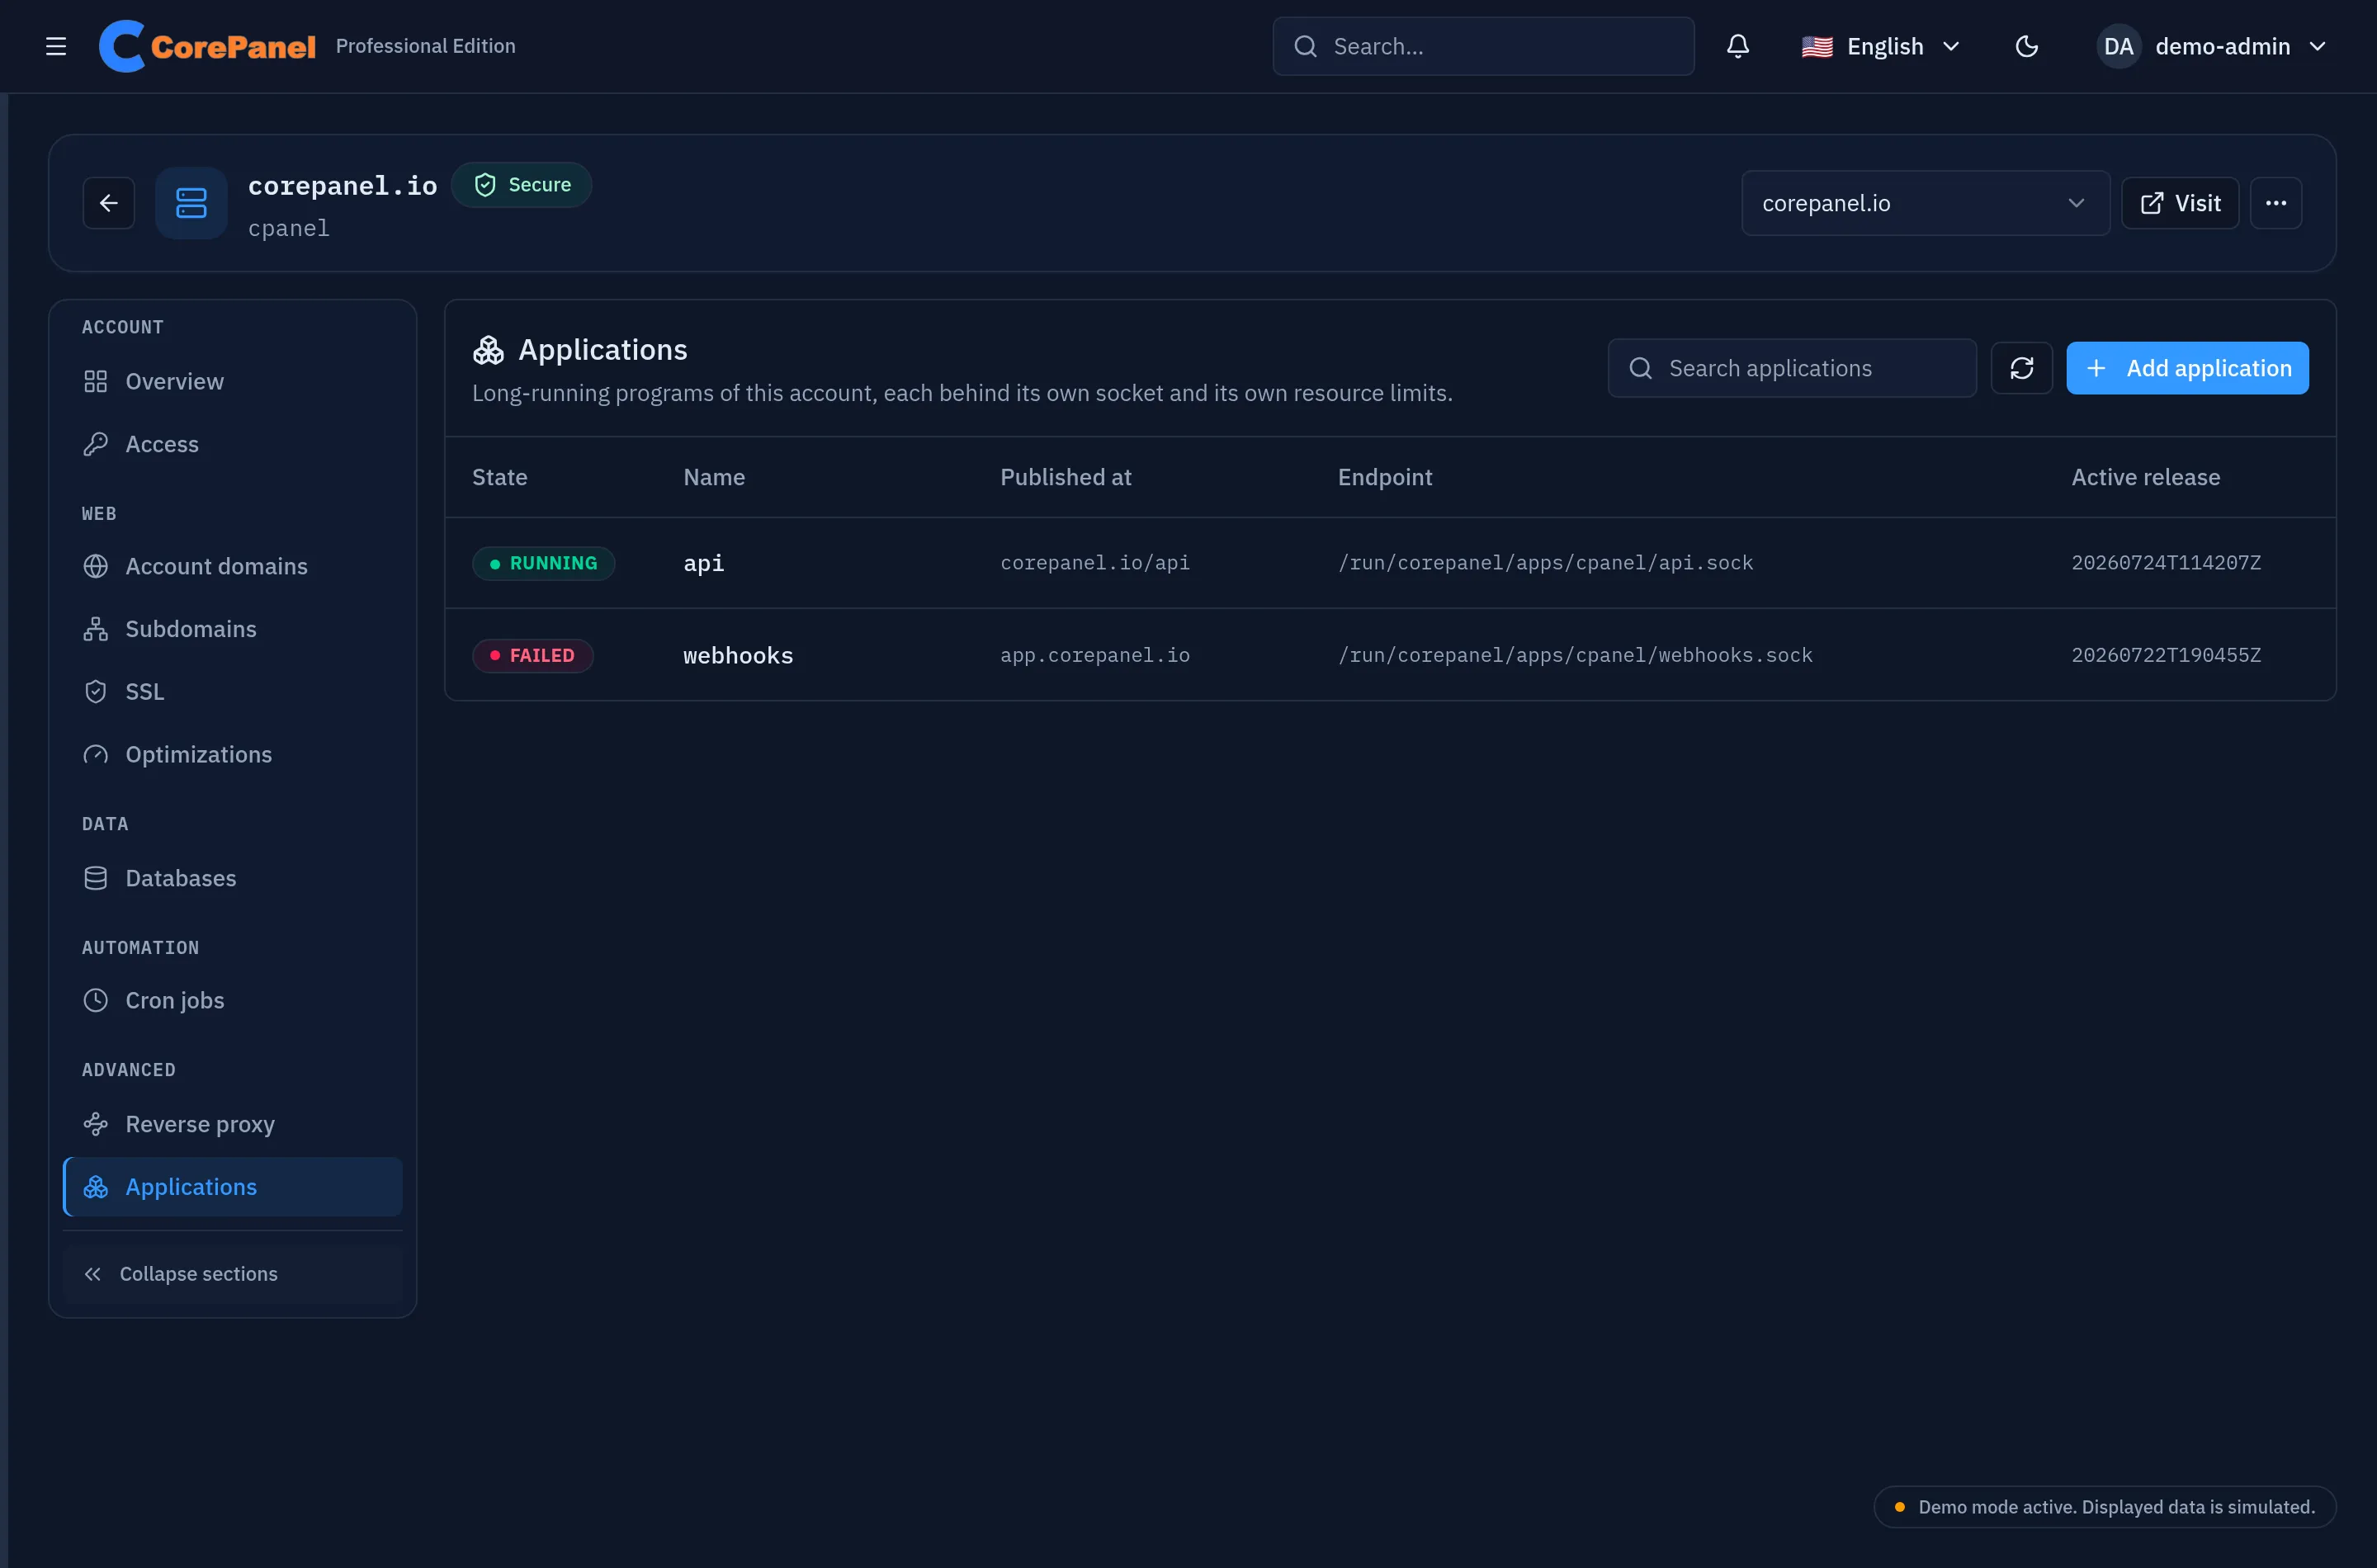Image resolution: width=2377 pixels, height=1568 pixels.
Task: Click the webhooks.sock endpoint path
Action: tap(1575, 655)
